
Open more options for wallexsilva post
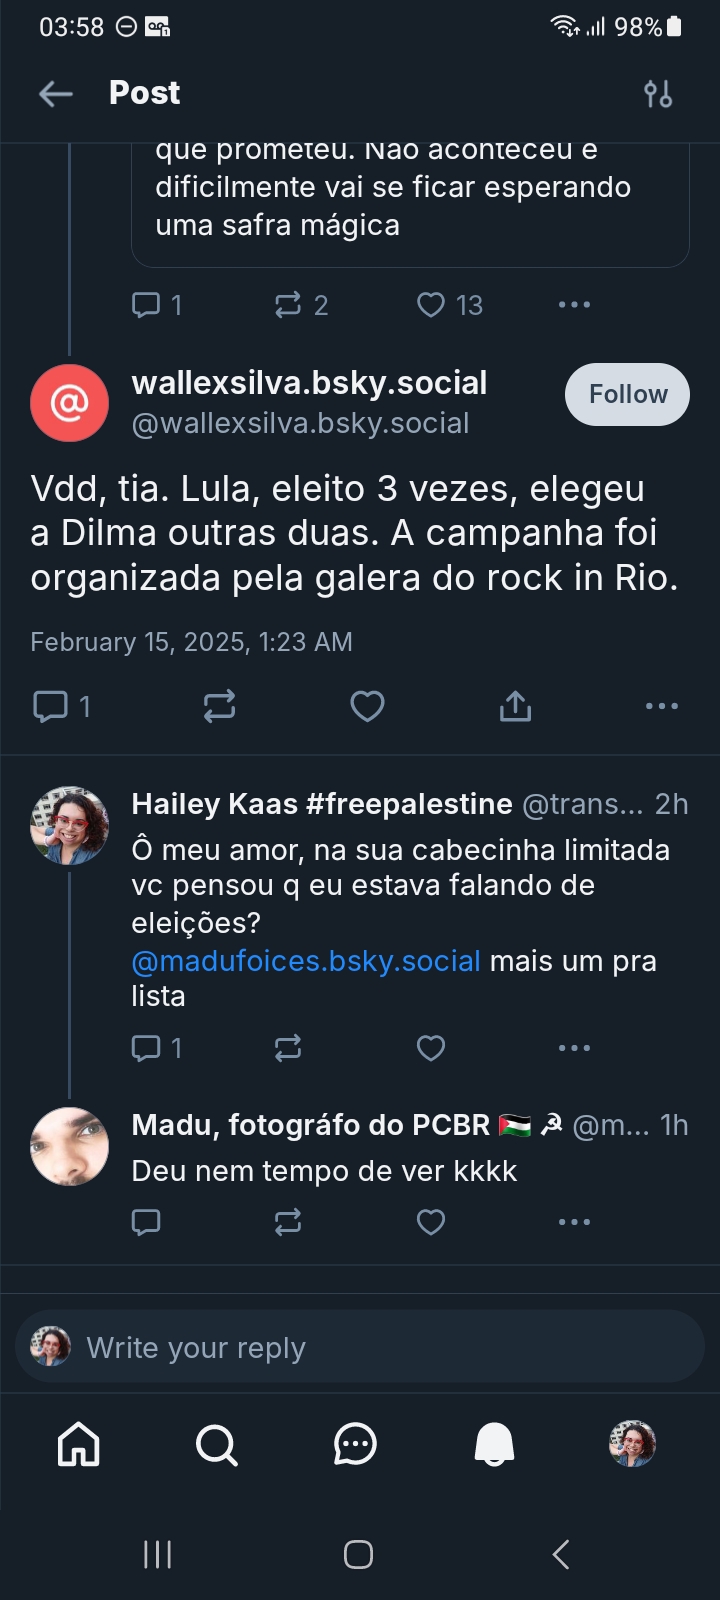pos(661,707)
